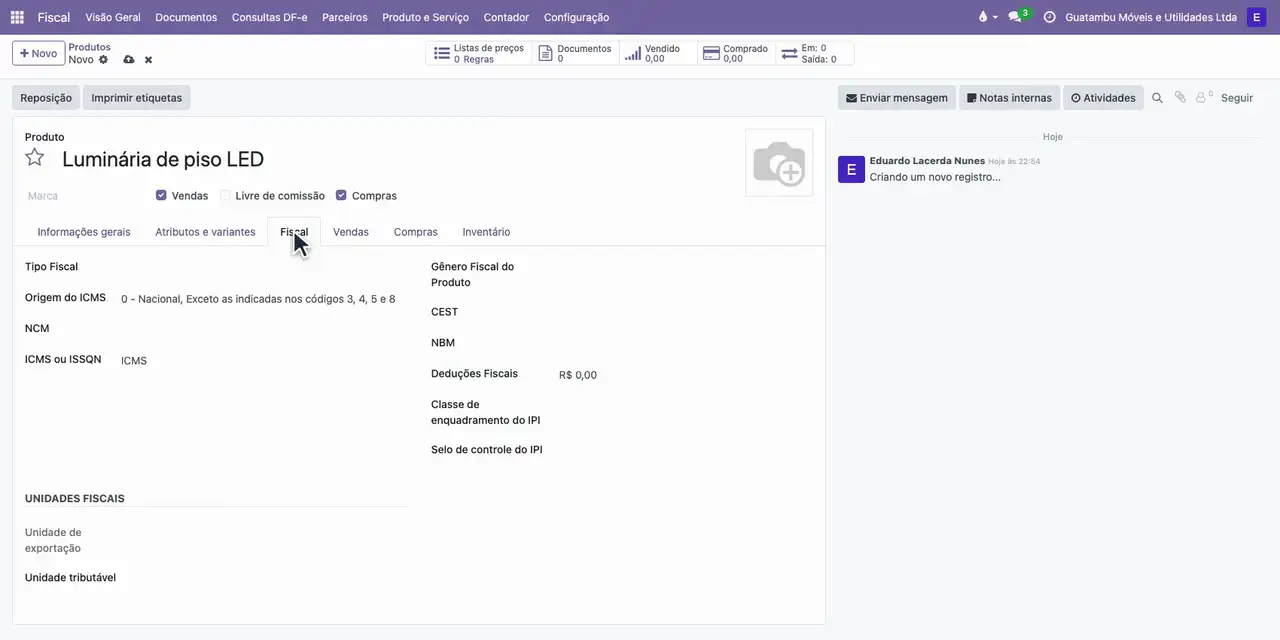Screen dimensions: 1280x640
Task: Open the Vendido stat button
Action: point(658,53)
